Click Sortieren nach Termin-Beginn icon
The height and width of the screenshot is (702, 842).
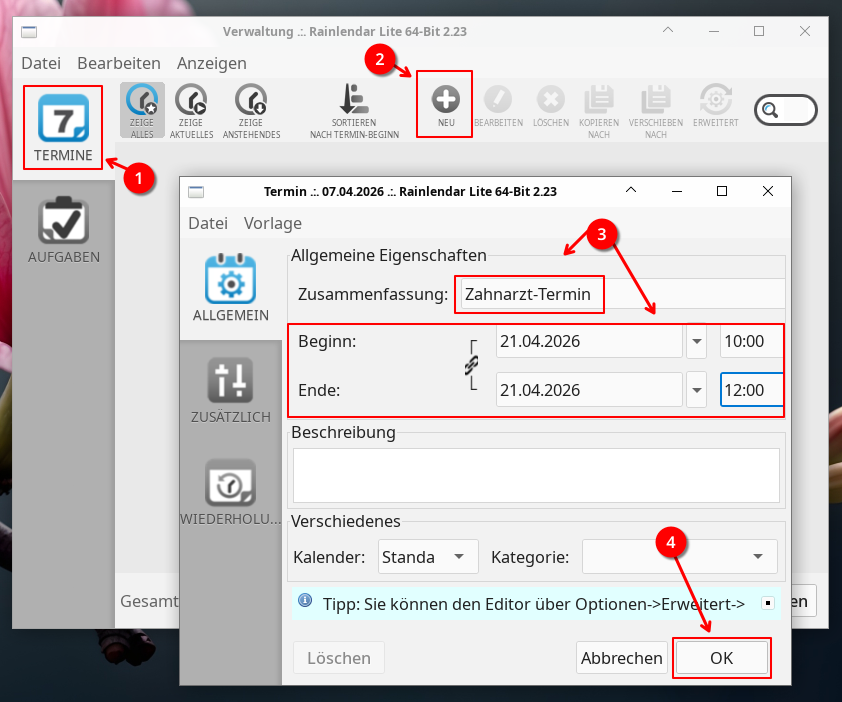click(354, 103)
